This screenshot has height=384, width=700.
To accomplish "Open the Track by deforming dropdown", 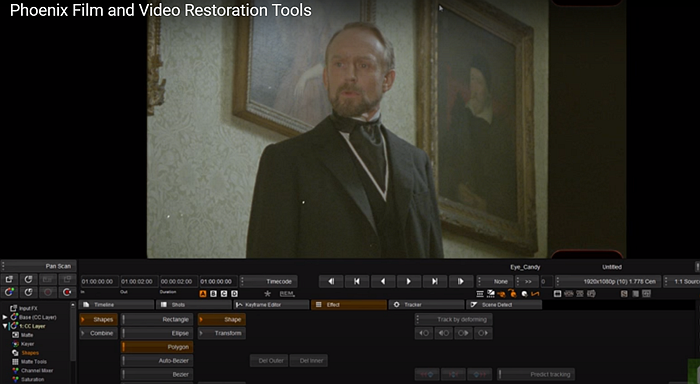I will (454, 319).
